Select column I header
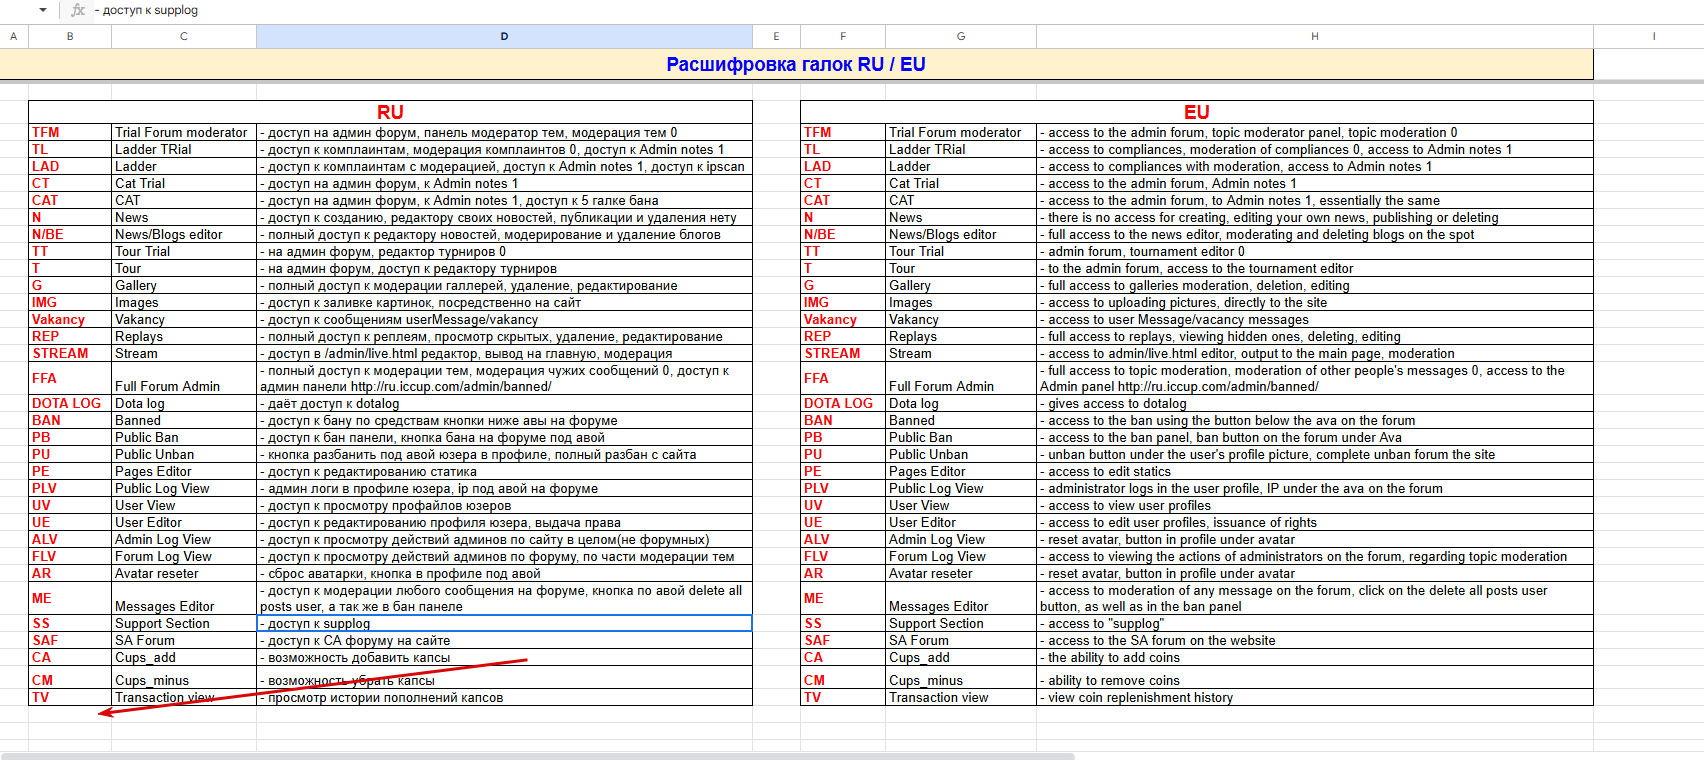The image size is (1704, 760). pos(1654,36)
